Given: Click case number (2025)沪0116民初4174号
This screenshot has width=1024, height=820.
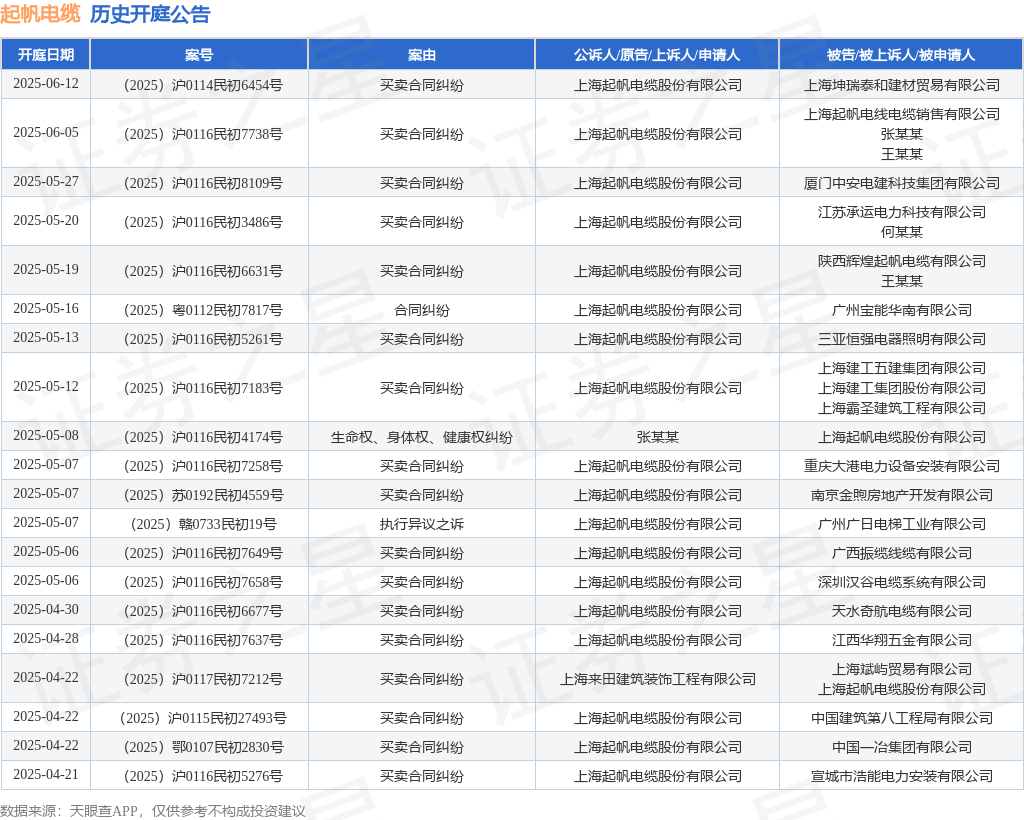Looking at the screenshot, I should [x=202, y=437].
